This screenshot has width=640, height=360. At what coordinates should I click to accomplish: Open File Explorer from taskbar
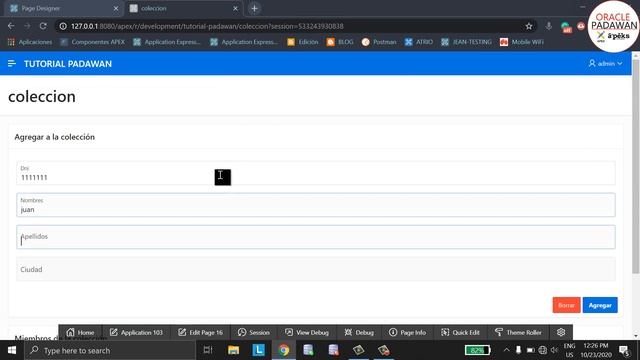point(233,350)
